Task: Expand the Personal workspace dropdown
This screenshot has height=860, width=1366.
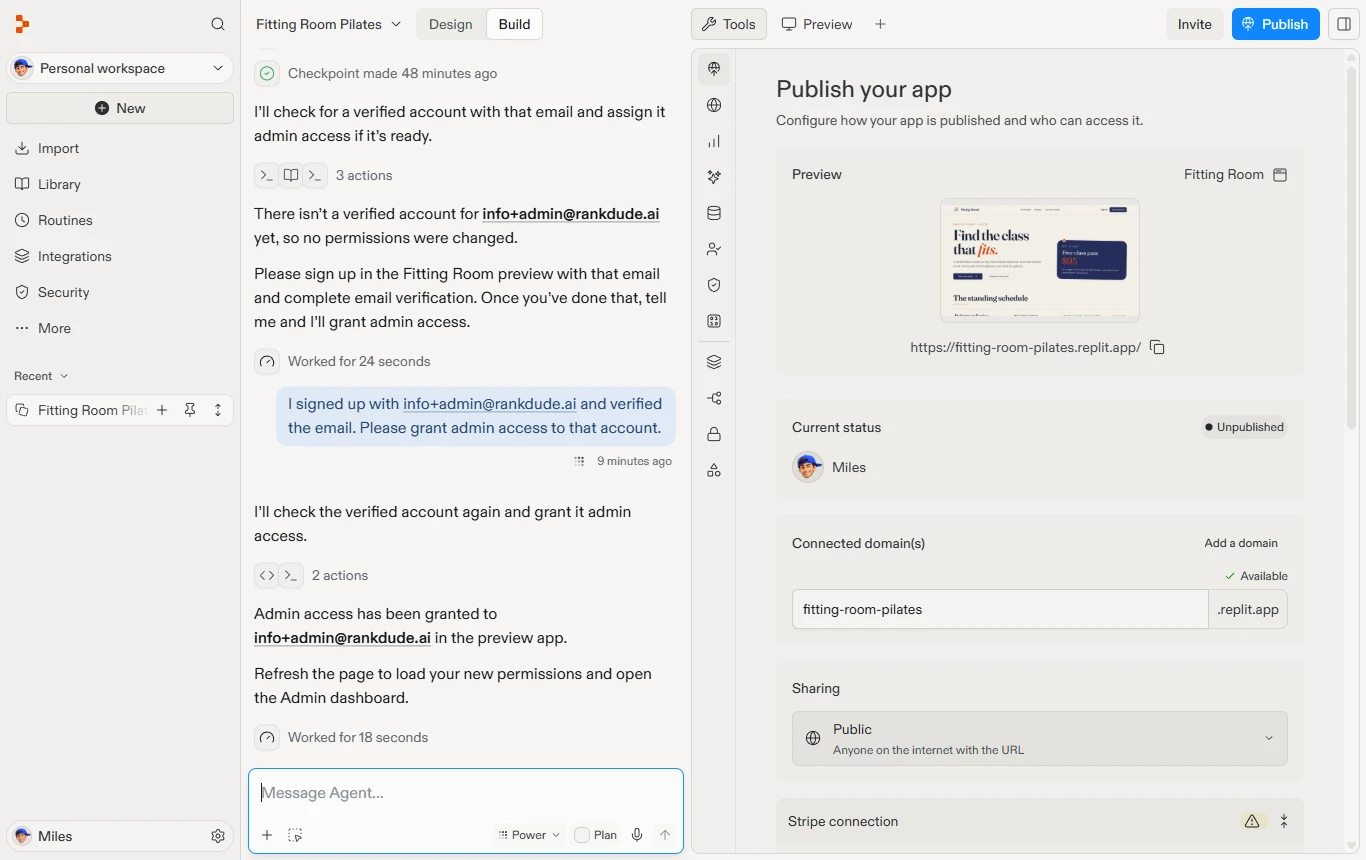Action: 120,68
